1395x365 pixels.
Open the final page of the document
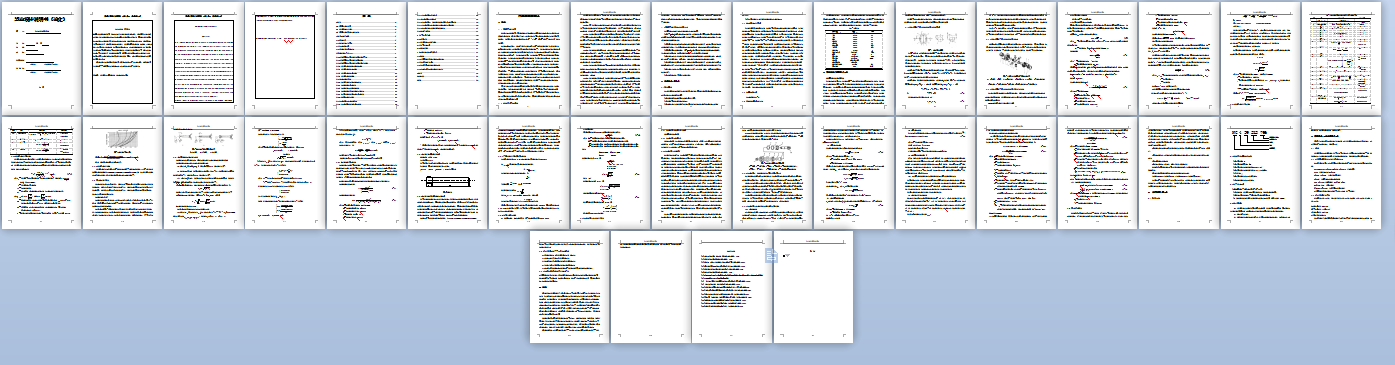coord(813,287)
